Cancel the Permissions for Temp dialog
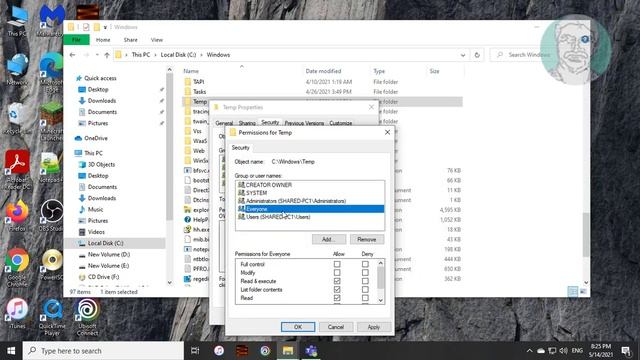The height and width of the screenshot is (360, 640). click(x=336, y=327)
